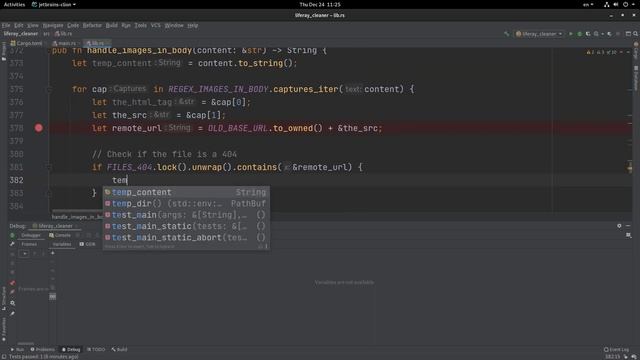Click the line 382 editor text tem
The image size is (640, 360).
(x=120, y=180)
